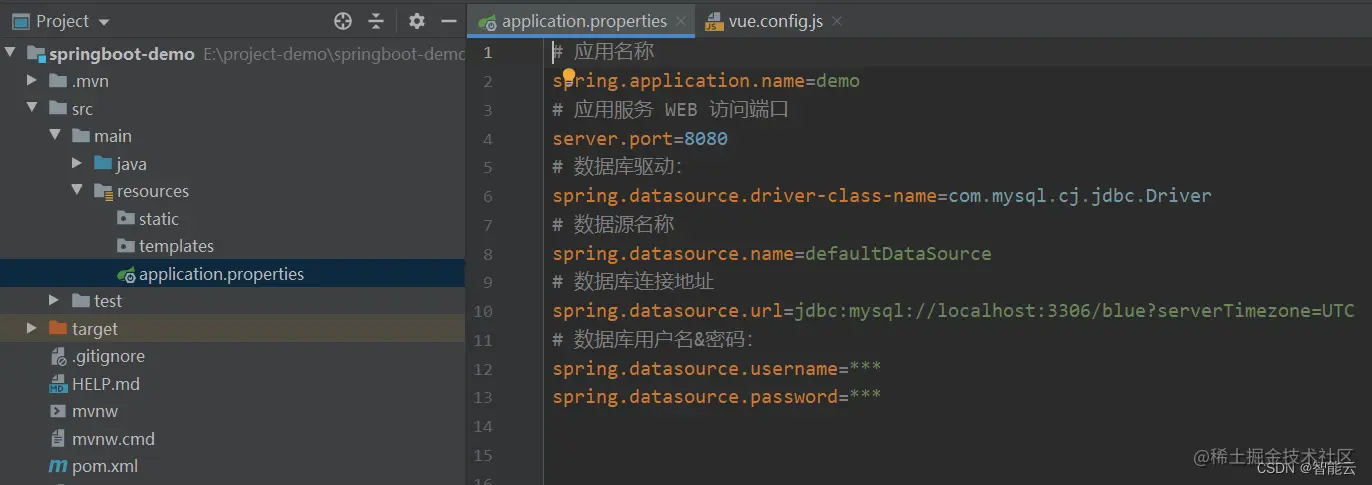Select the .mvn folder
Screen dimensions: 1372x485
(x=90, y=81)
